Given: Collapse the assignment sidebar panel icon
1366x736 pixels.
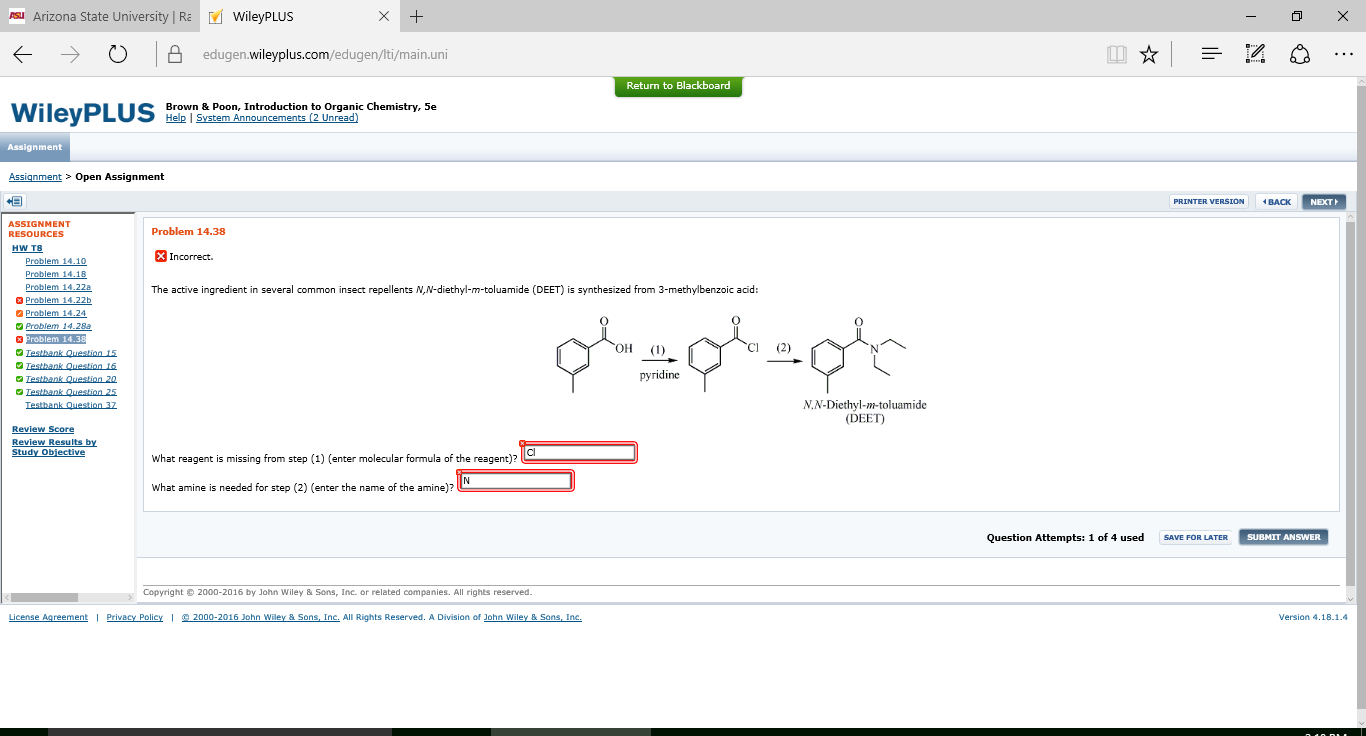Looking at the screenshot, I should [x=15, y=201].
